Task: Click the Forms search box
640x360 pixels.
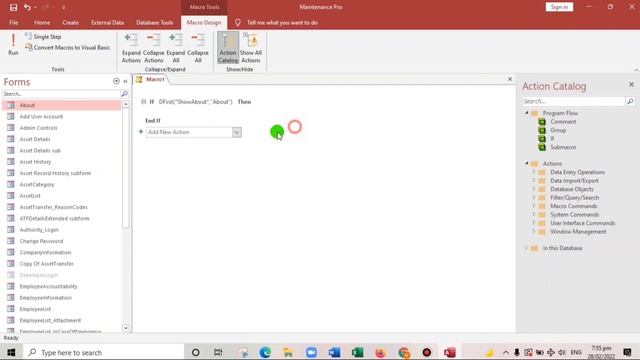Action: (x=61, y=94)
